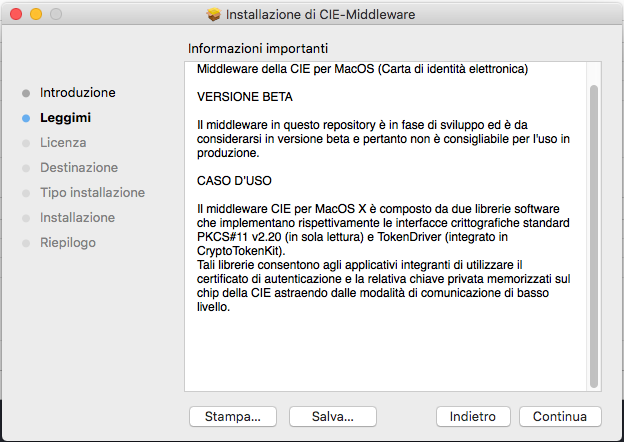Select the Introduzione step label

point(78,93)
